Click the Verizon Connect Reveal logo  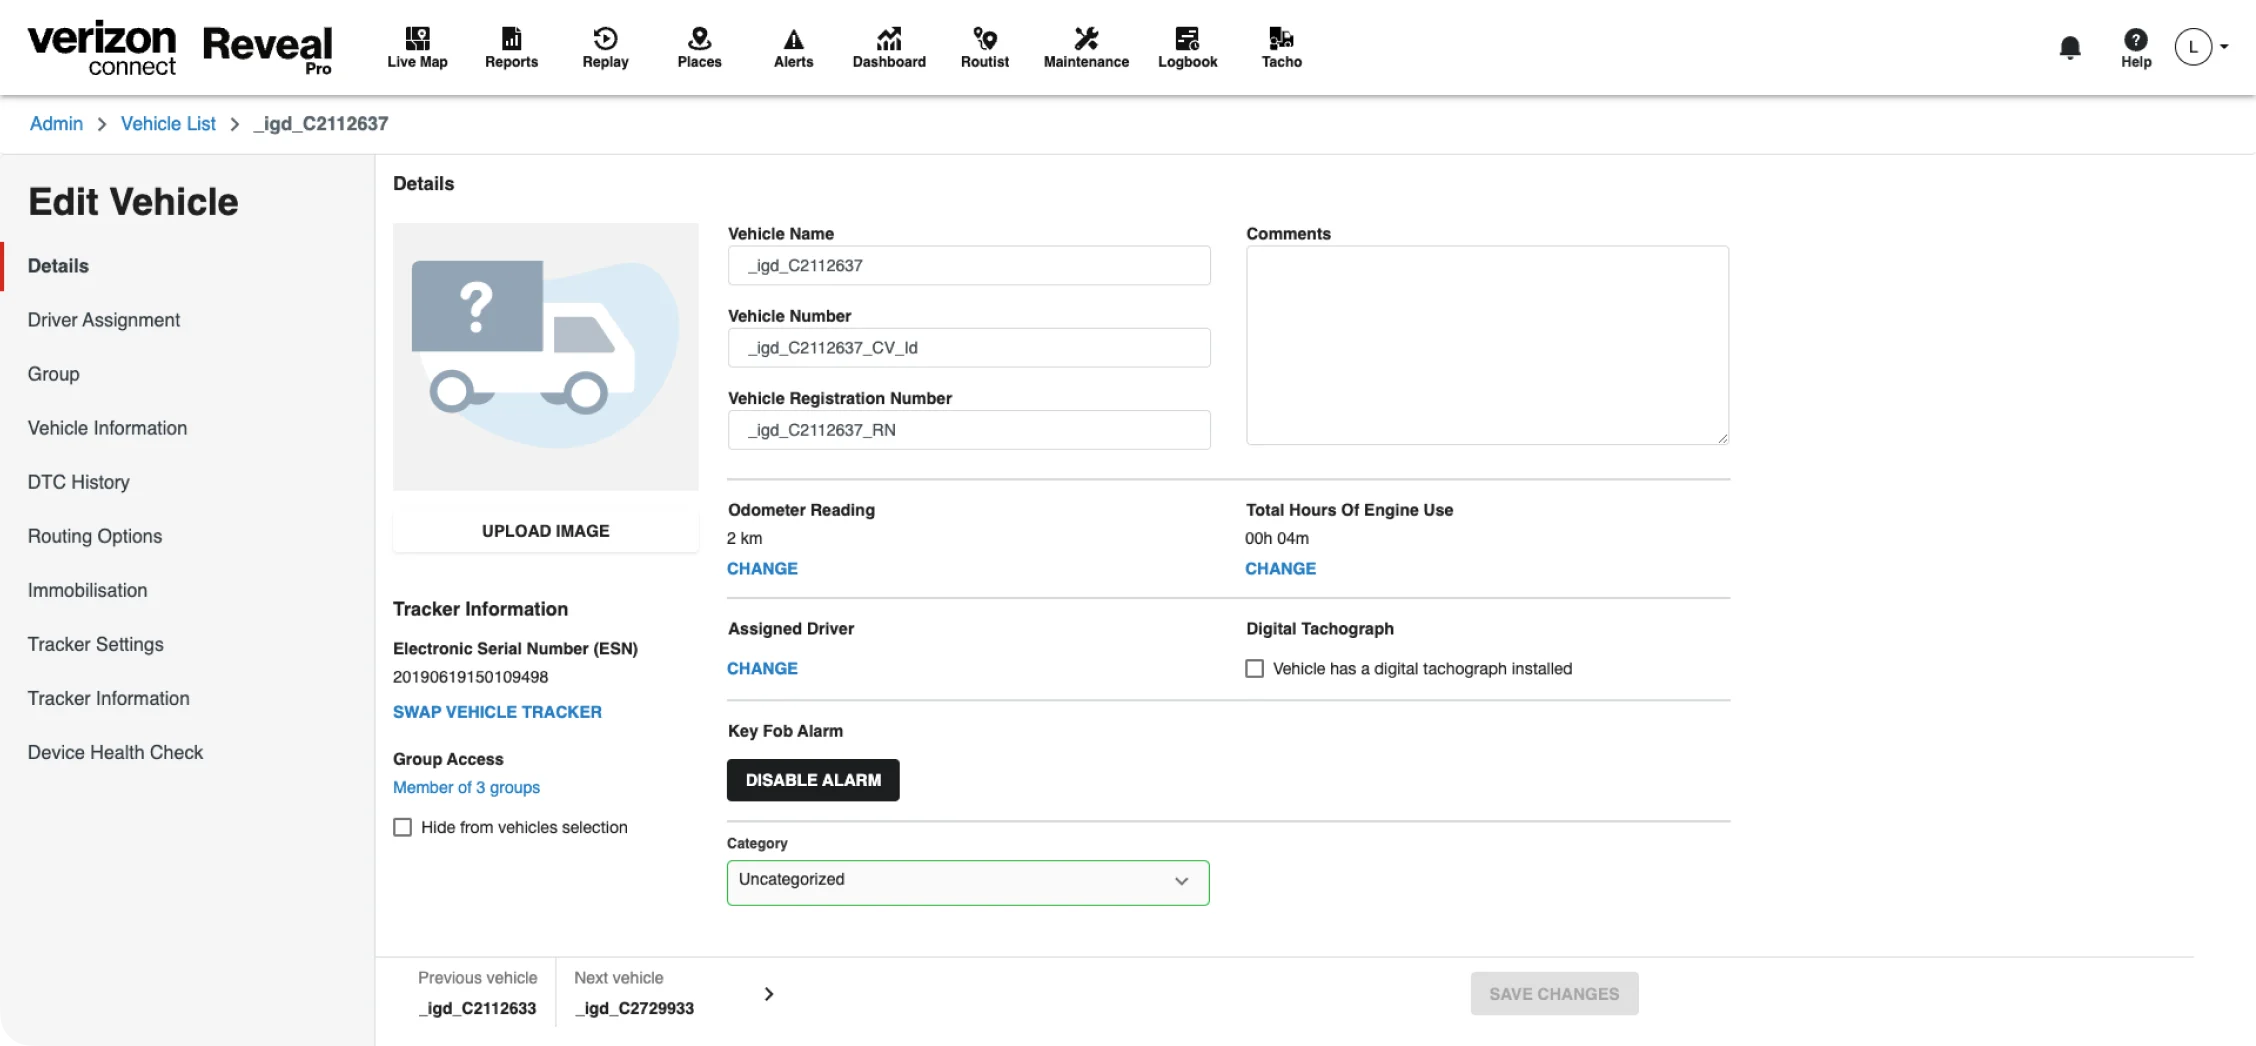pyautogui.click(x=180, y=47)
